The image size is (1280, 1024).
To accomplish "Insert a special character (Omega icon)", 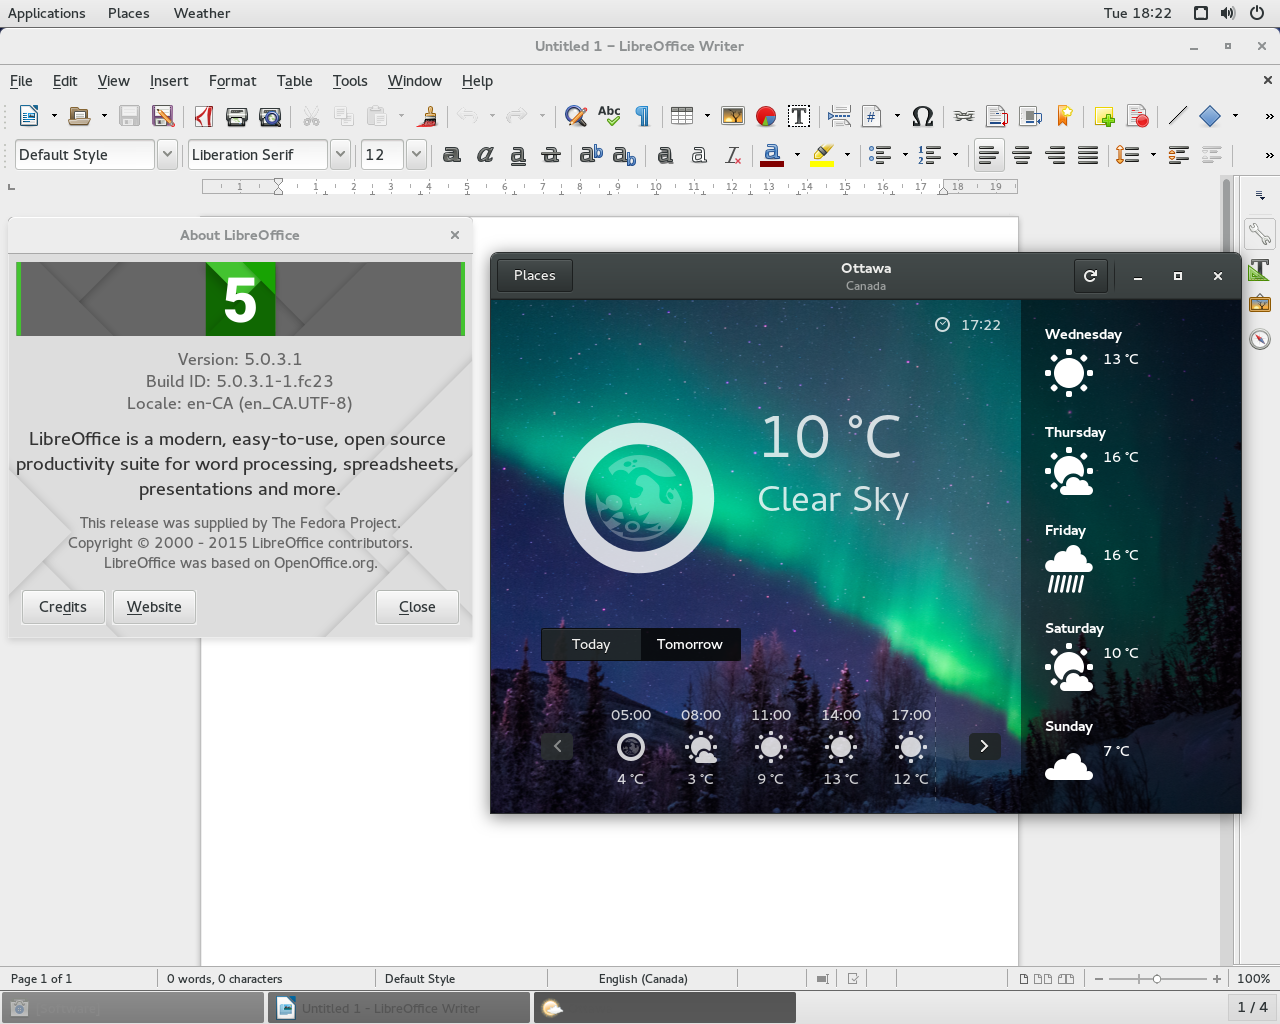I will click(923, 116).
